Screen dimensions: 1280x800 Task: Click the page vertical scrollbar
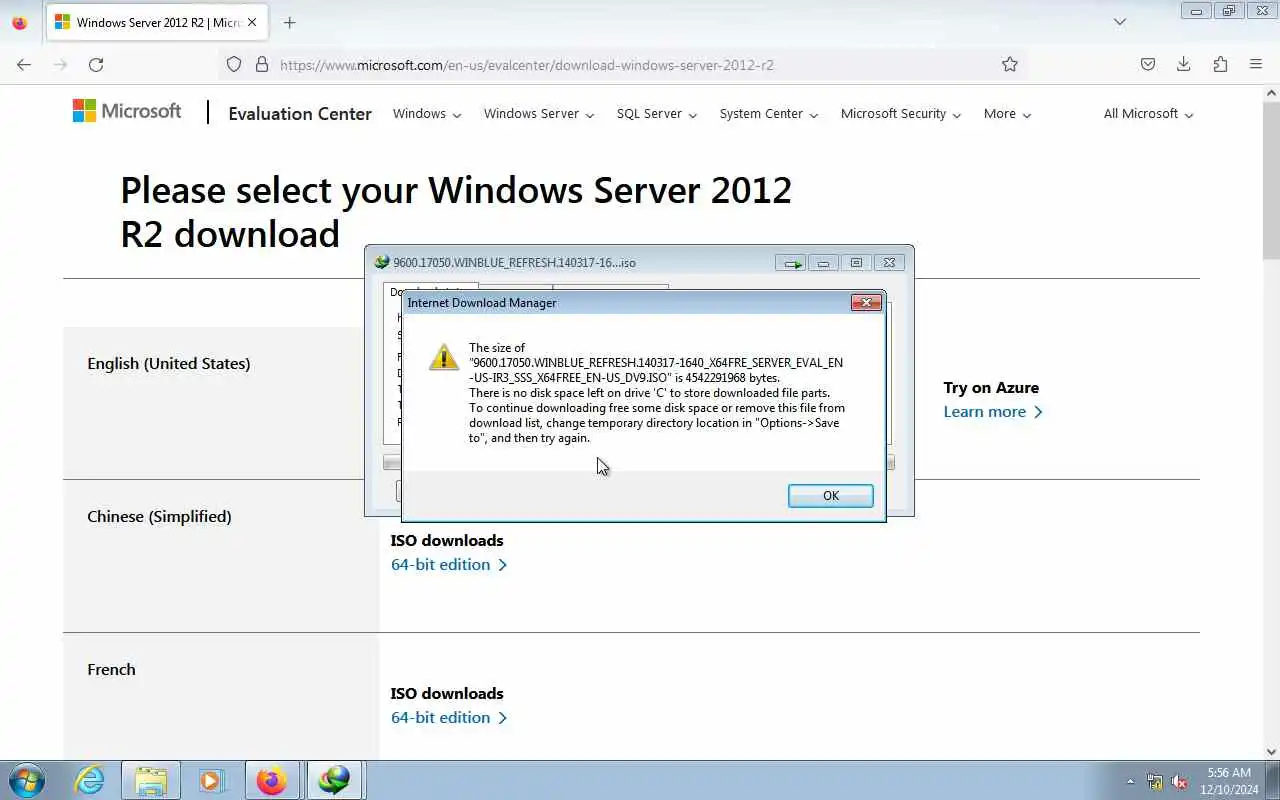click(1271, 180)
